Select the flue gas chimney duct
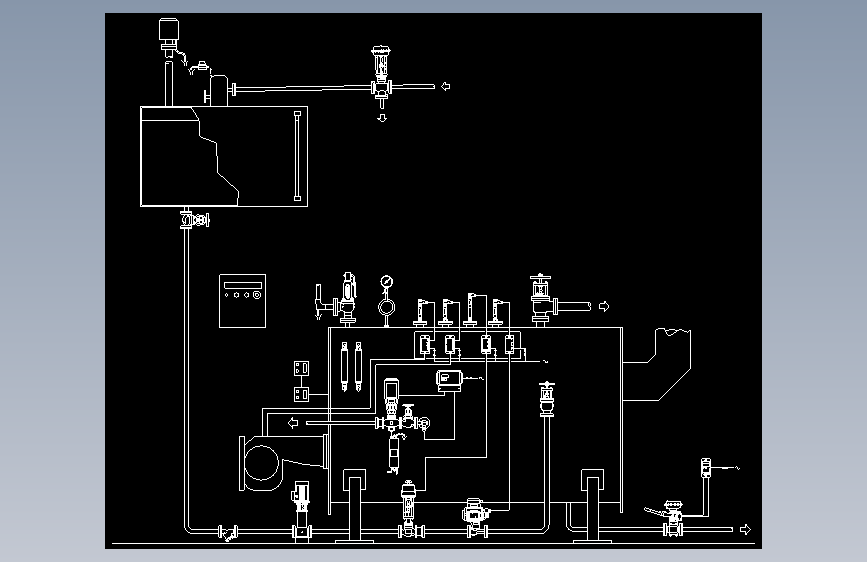Image resolution: width=867 pixels, height=562 pixels. [x=657, y=364]
